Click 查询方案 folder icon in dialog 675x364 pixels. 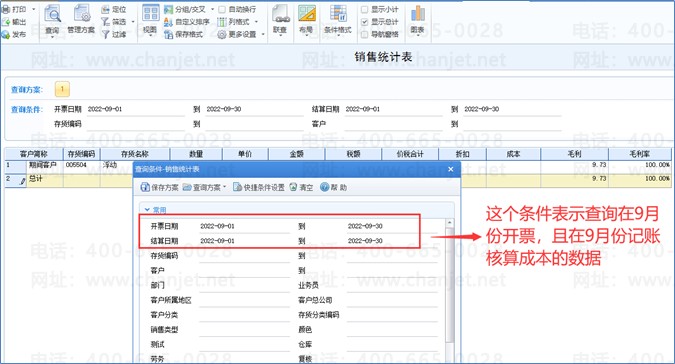click(187, 188)
